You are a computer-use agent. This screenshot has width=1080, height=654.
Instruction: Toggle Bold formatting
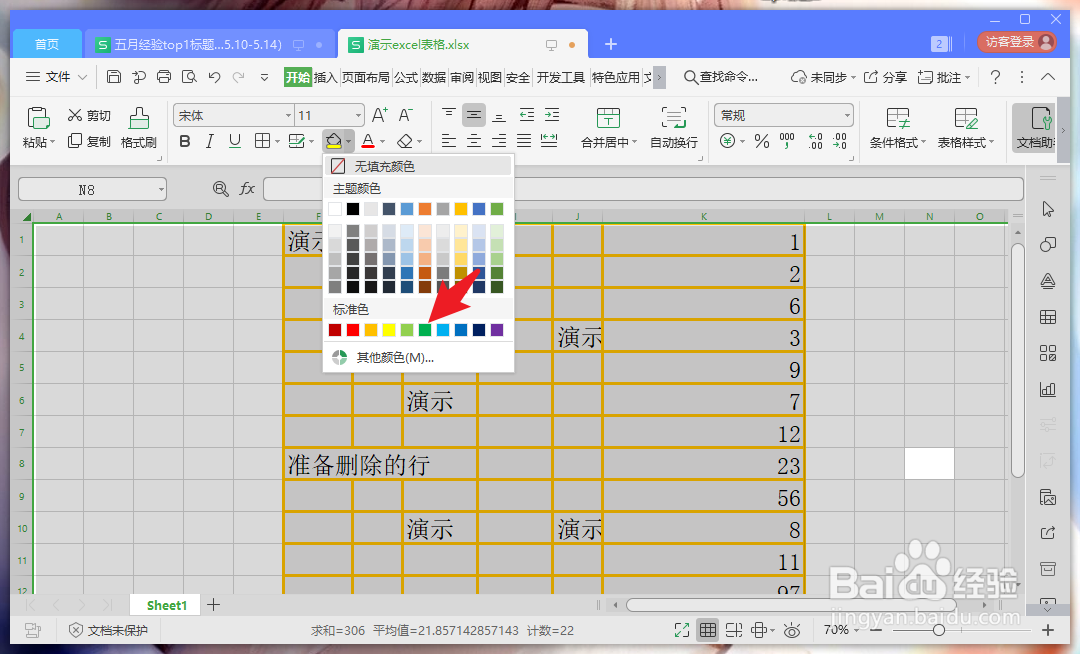point(185,141)
